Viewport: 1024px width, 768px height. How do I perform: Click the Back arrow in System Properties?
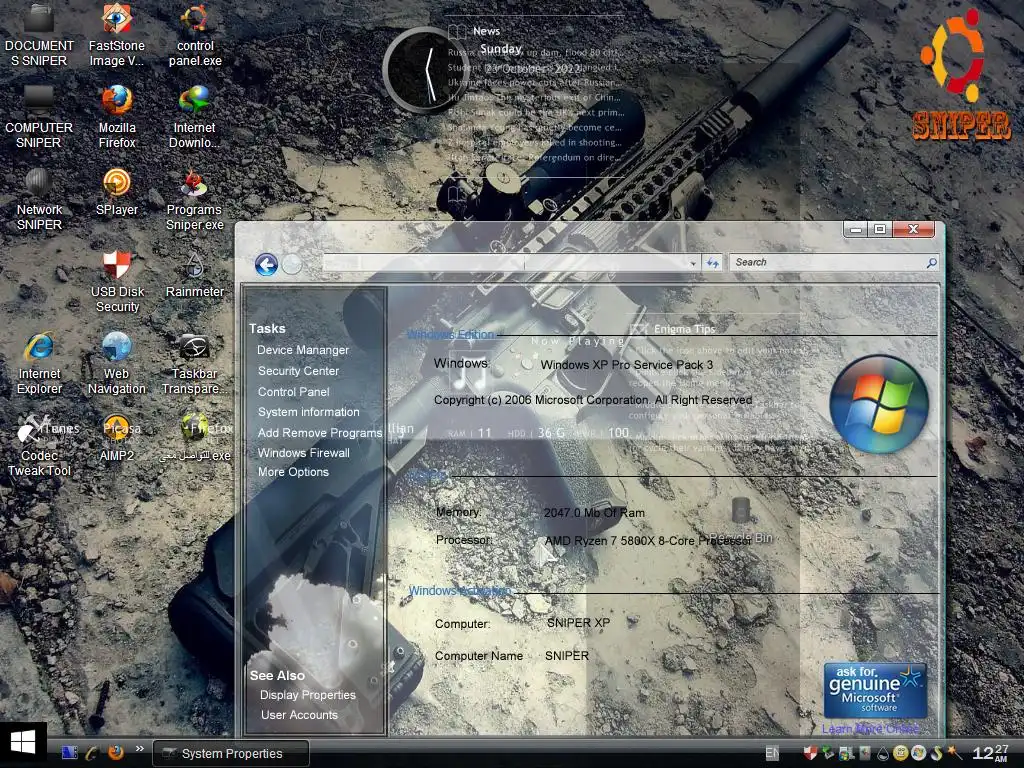[x=266, y=264]
